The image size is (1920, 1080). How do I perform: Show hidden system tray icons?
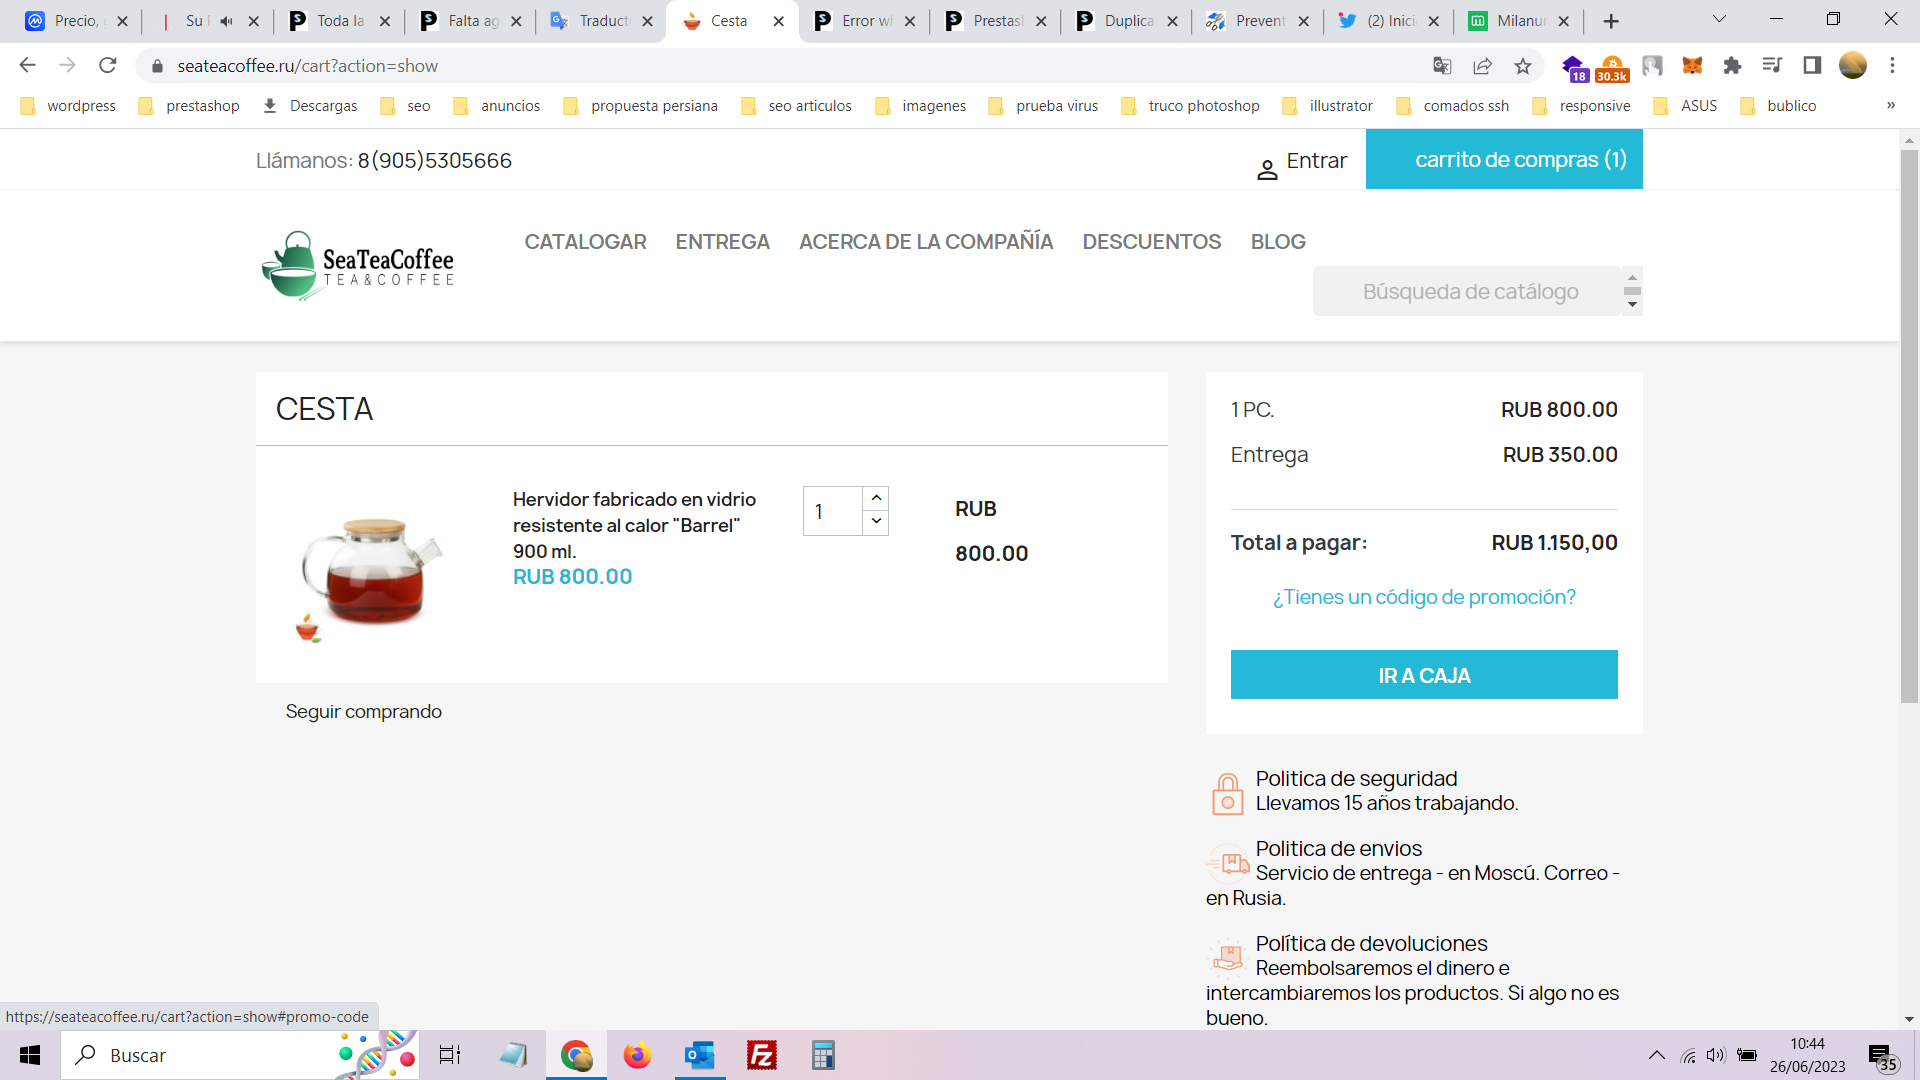(x=1657, y=1055)
